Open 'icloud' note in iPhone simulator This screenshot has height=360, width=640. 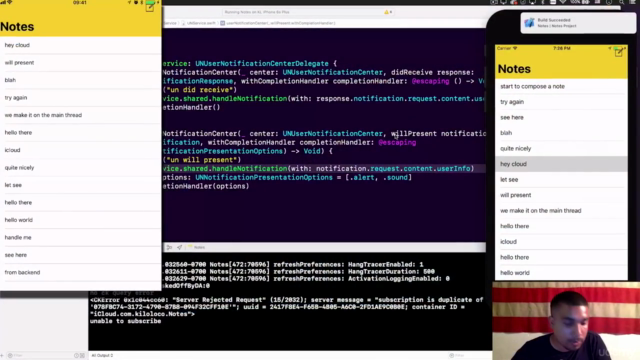coord(561,242)
